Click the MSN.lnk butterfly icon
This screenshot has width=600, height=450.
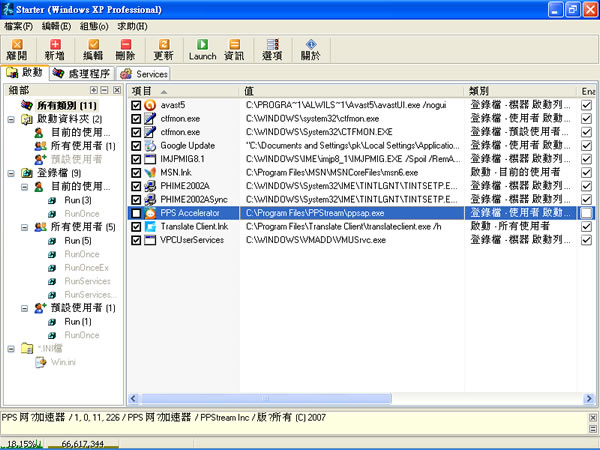(150, 173)
